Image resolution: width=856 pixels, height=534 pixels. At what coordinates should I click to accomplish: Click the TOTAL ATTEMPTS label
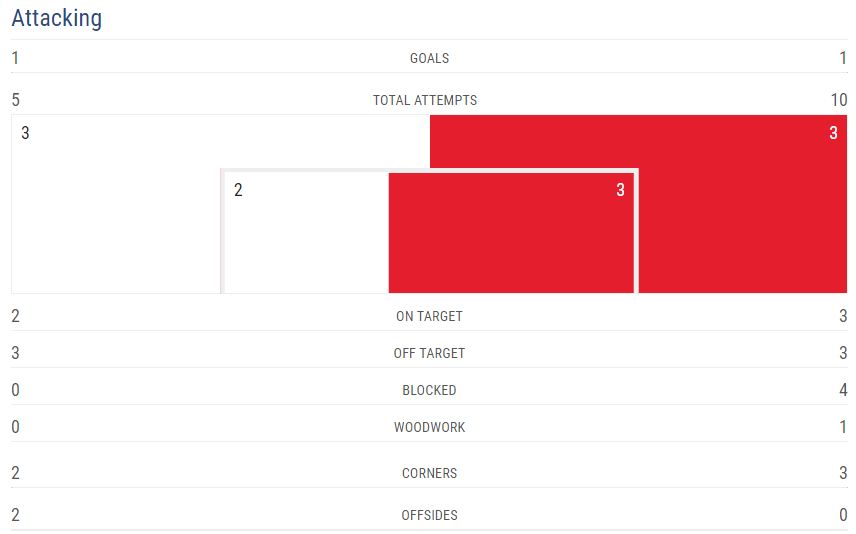pos(425,100)
